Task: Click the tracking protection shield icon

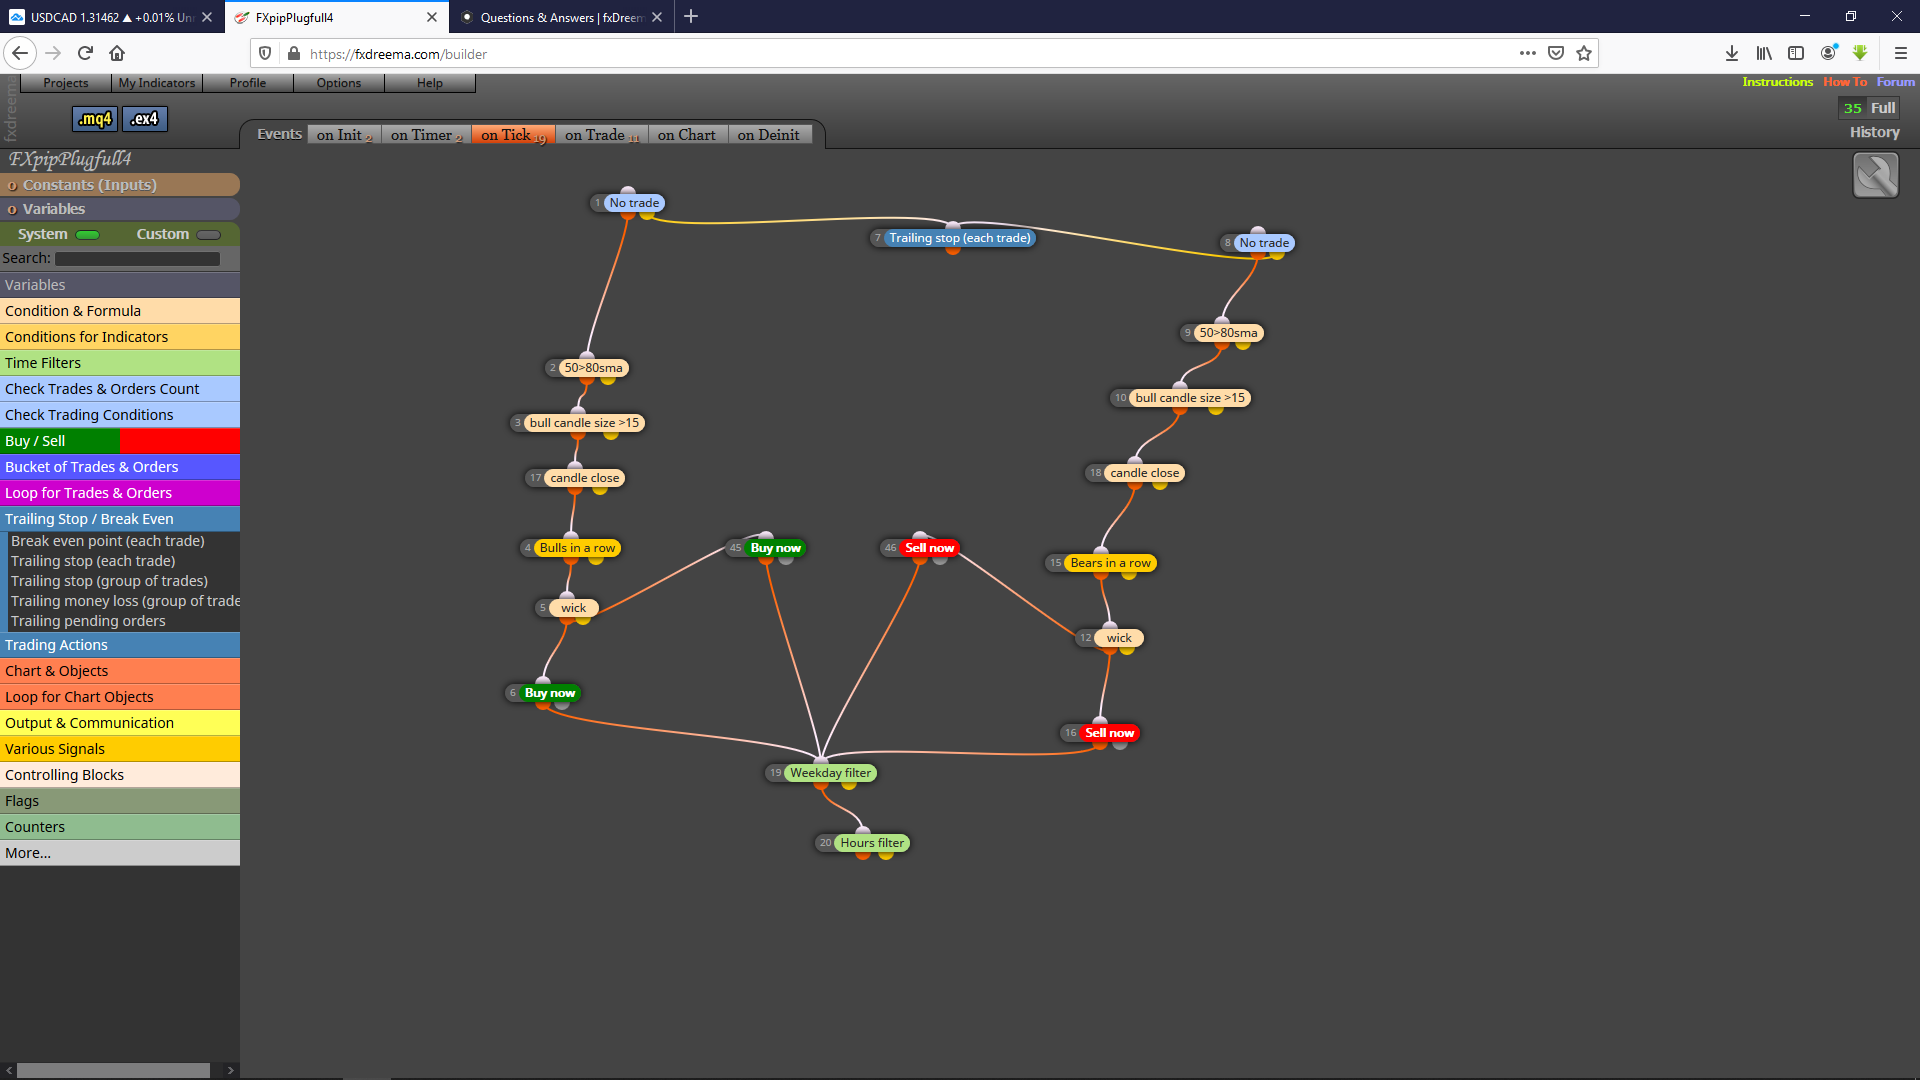Action: click(x=265, y=54)
